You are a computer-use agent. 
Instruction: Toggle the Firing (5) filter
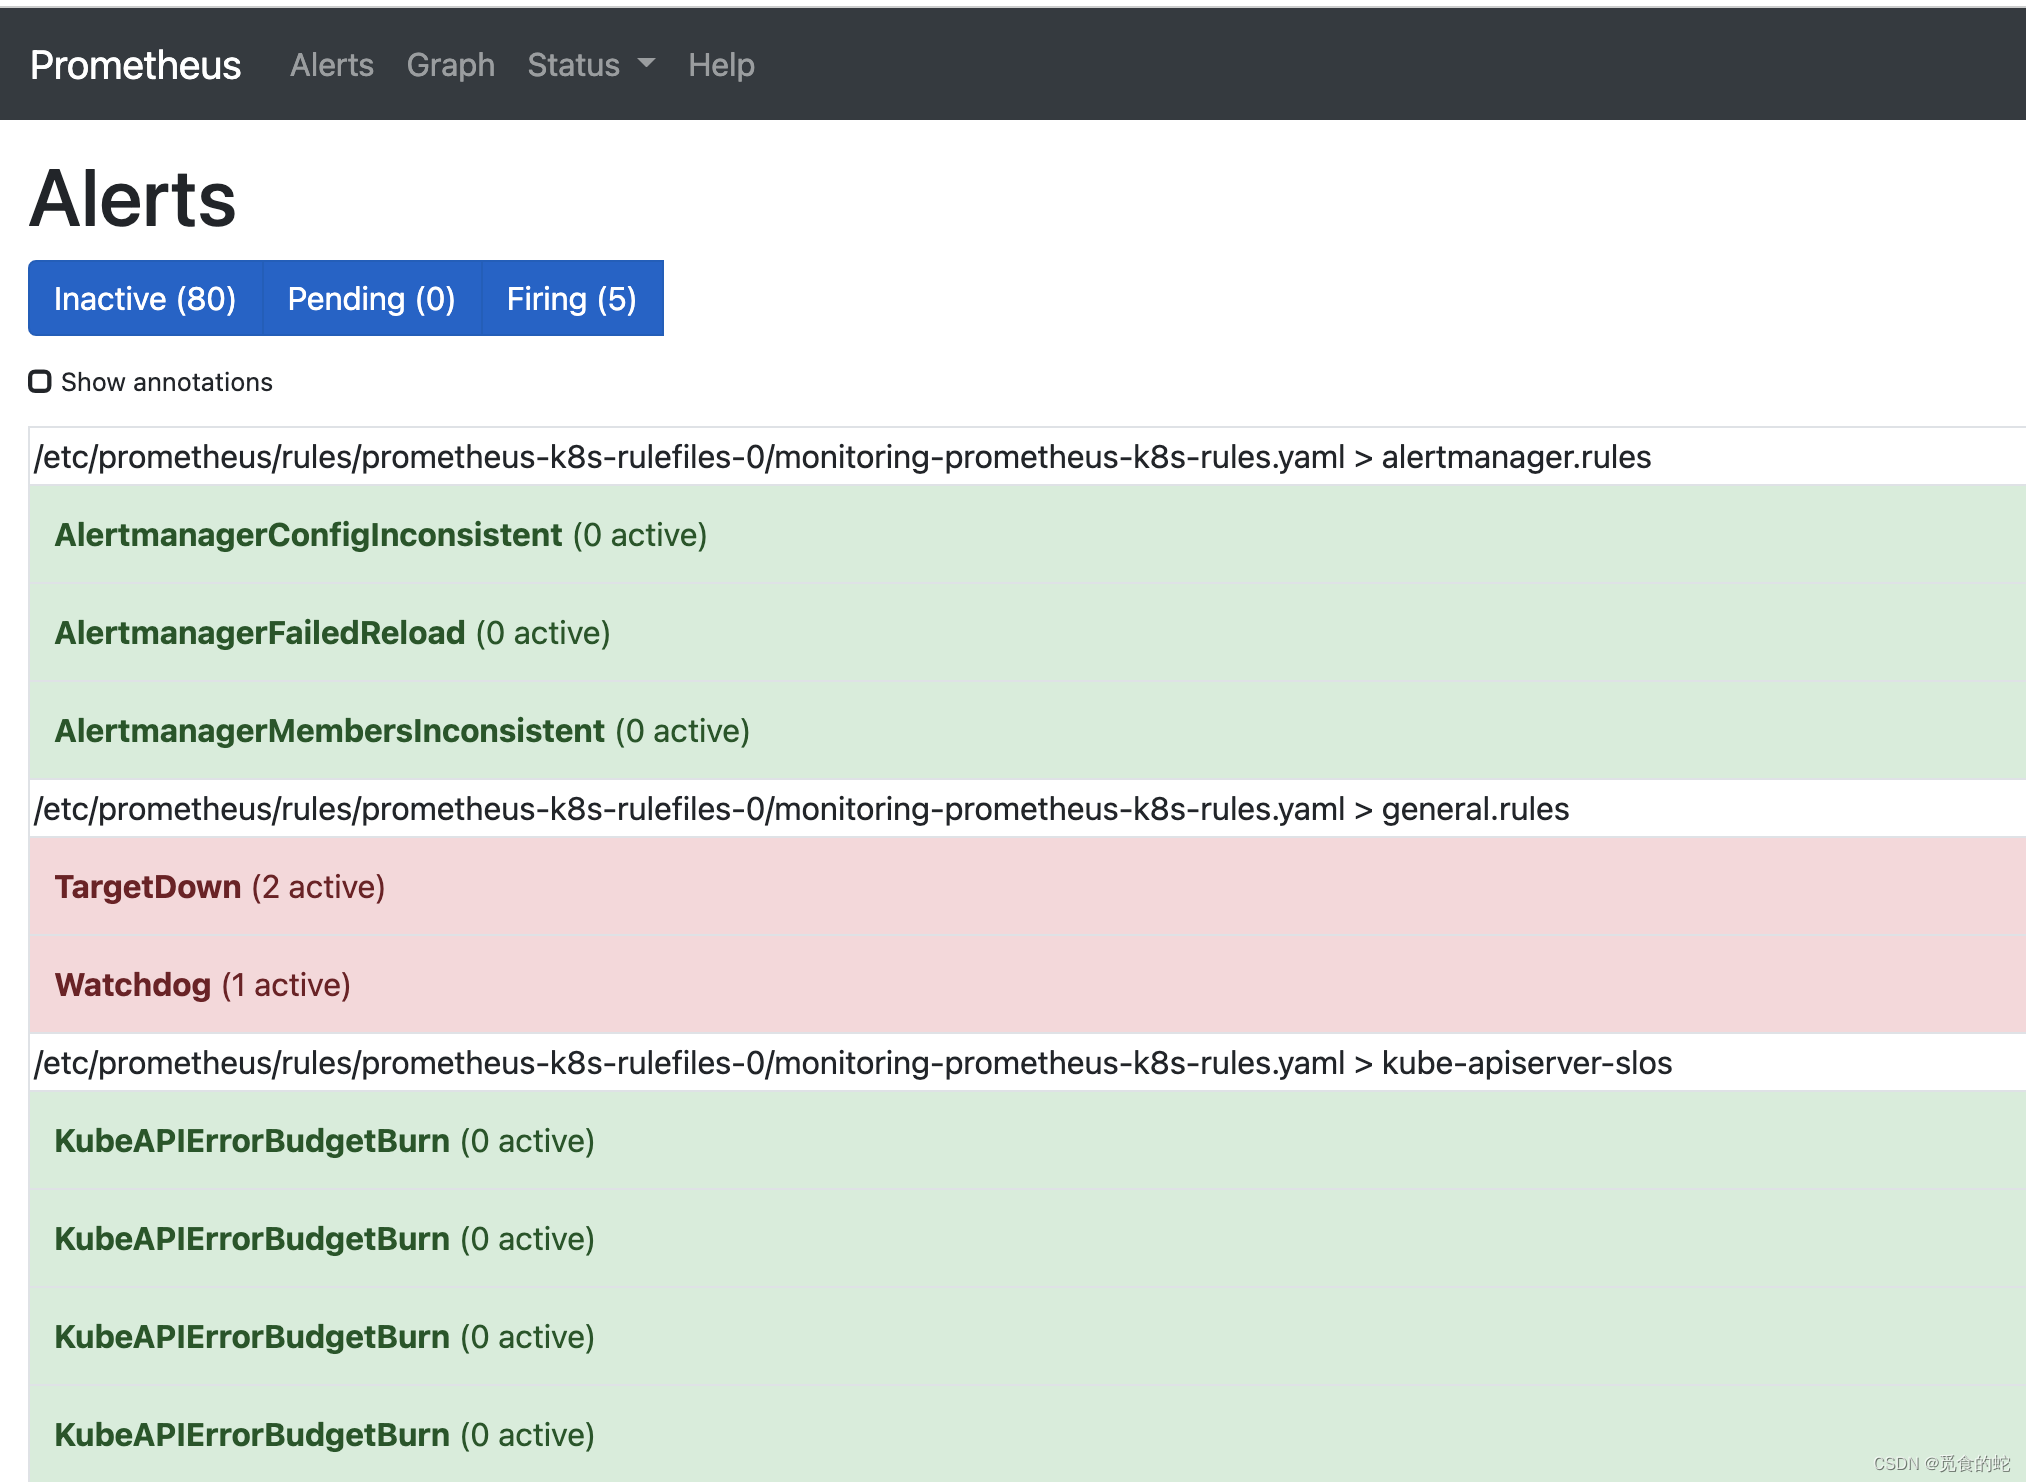(572, 298)
